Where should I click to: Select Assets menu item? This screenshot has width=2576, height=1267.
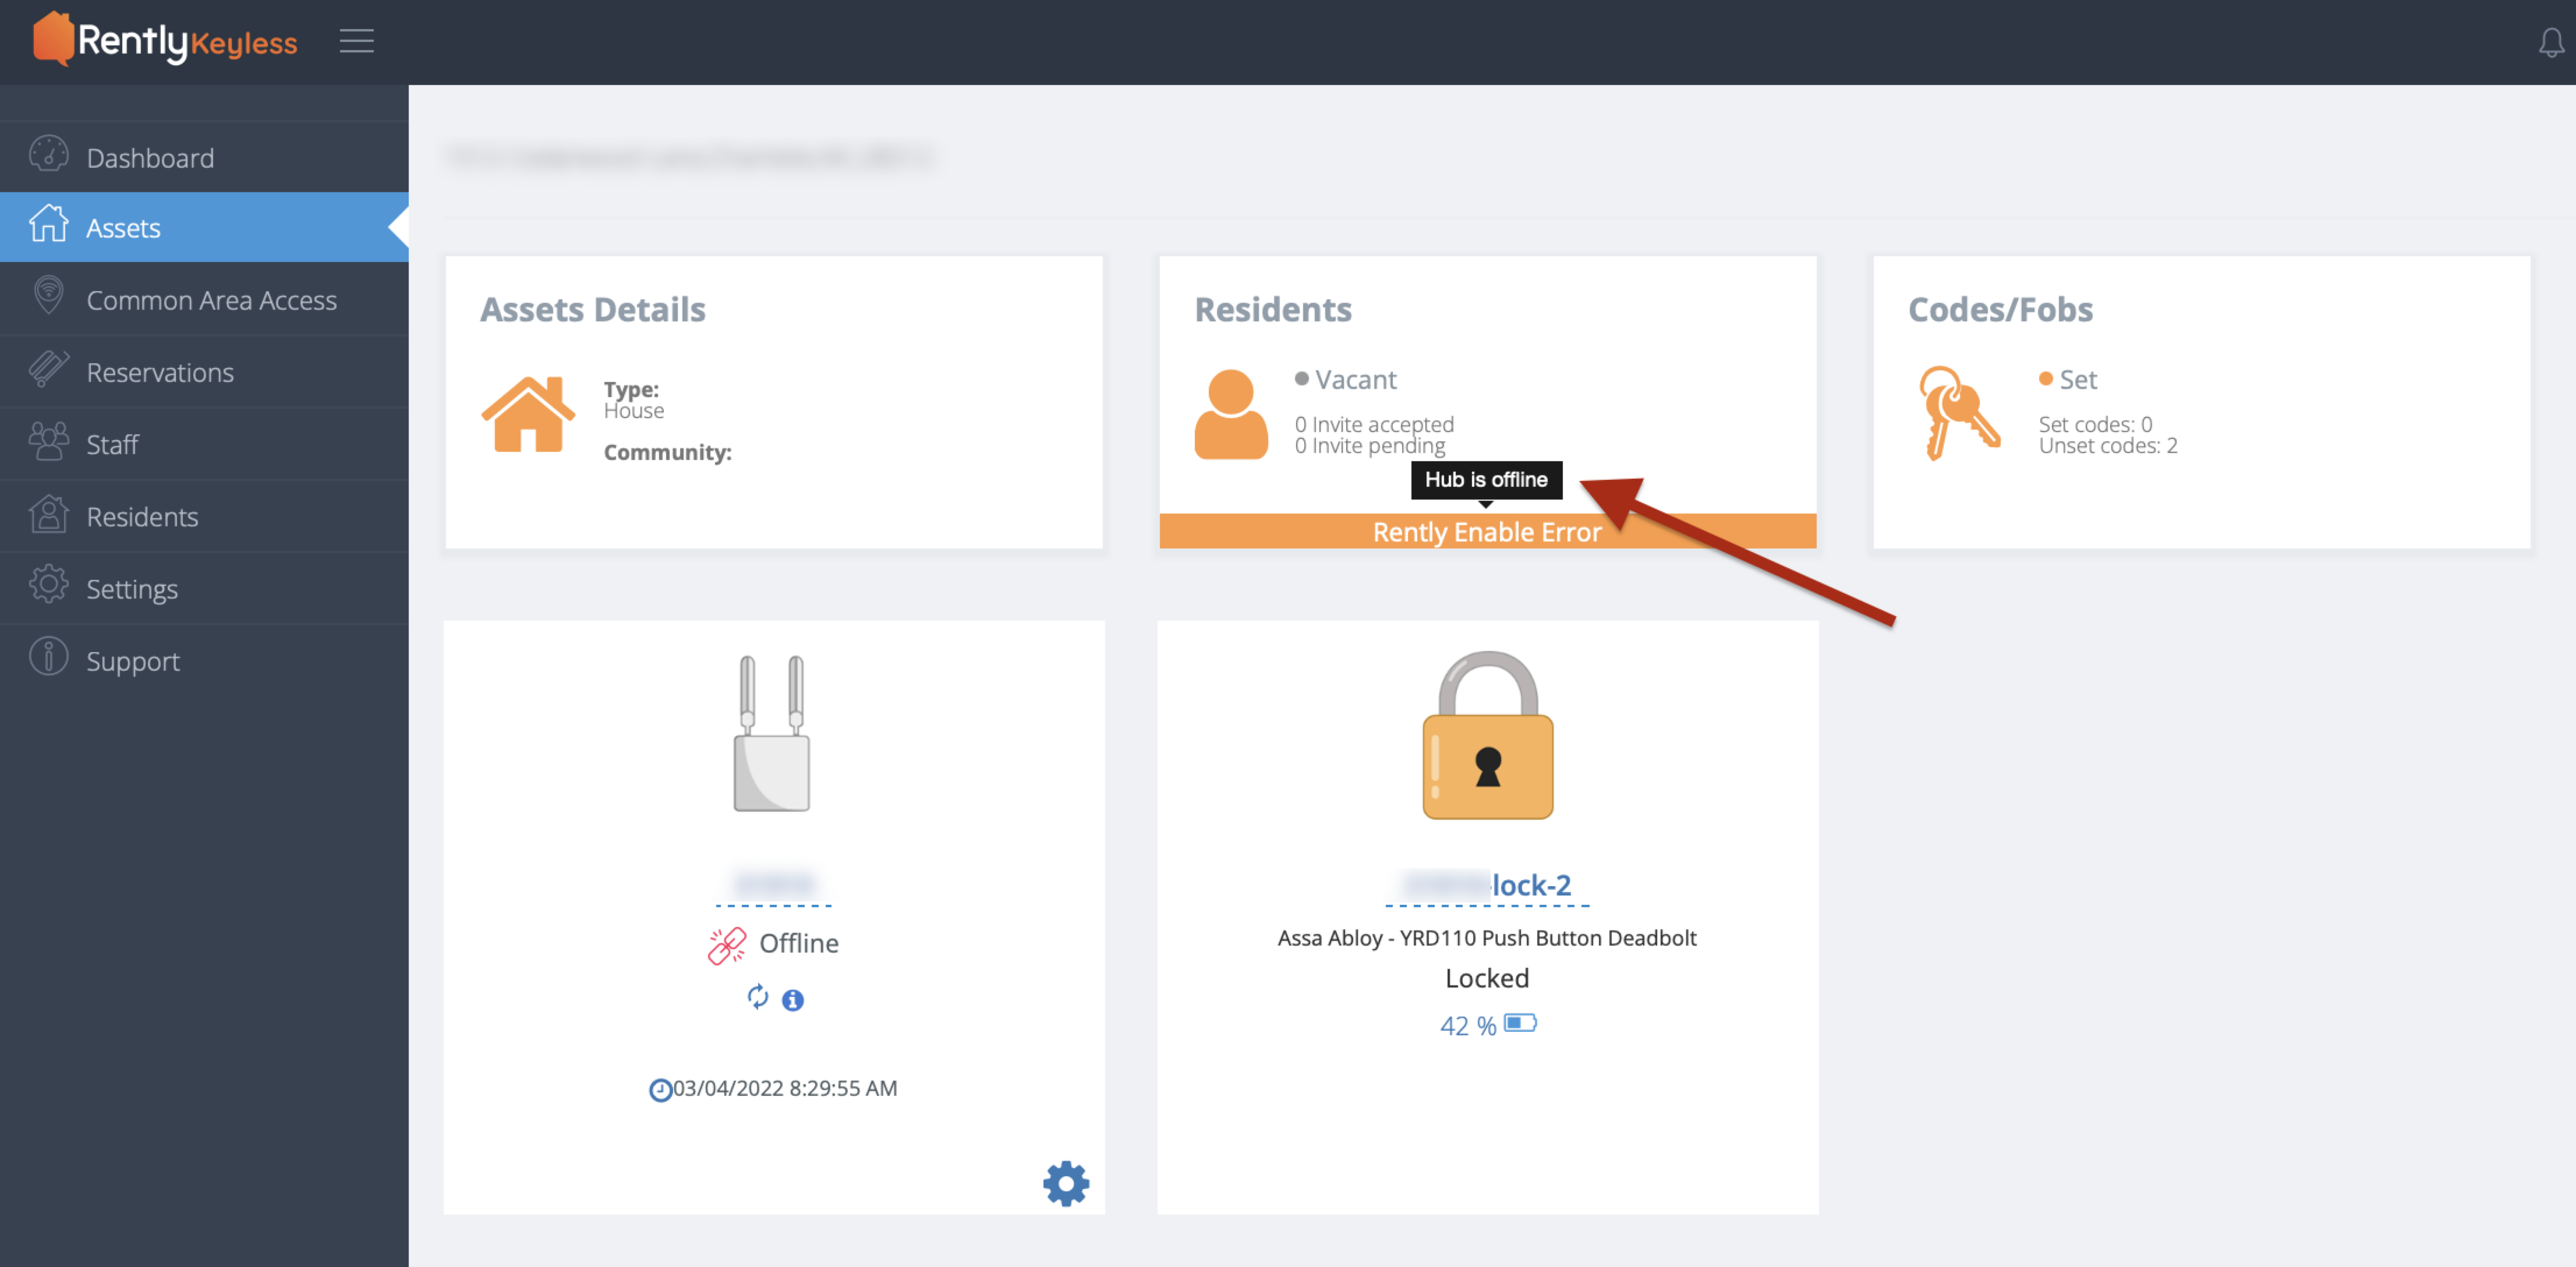point(204,227)
